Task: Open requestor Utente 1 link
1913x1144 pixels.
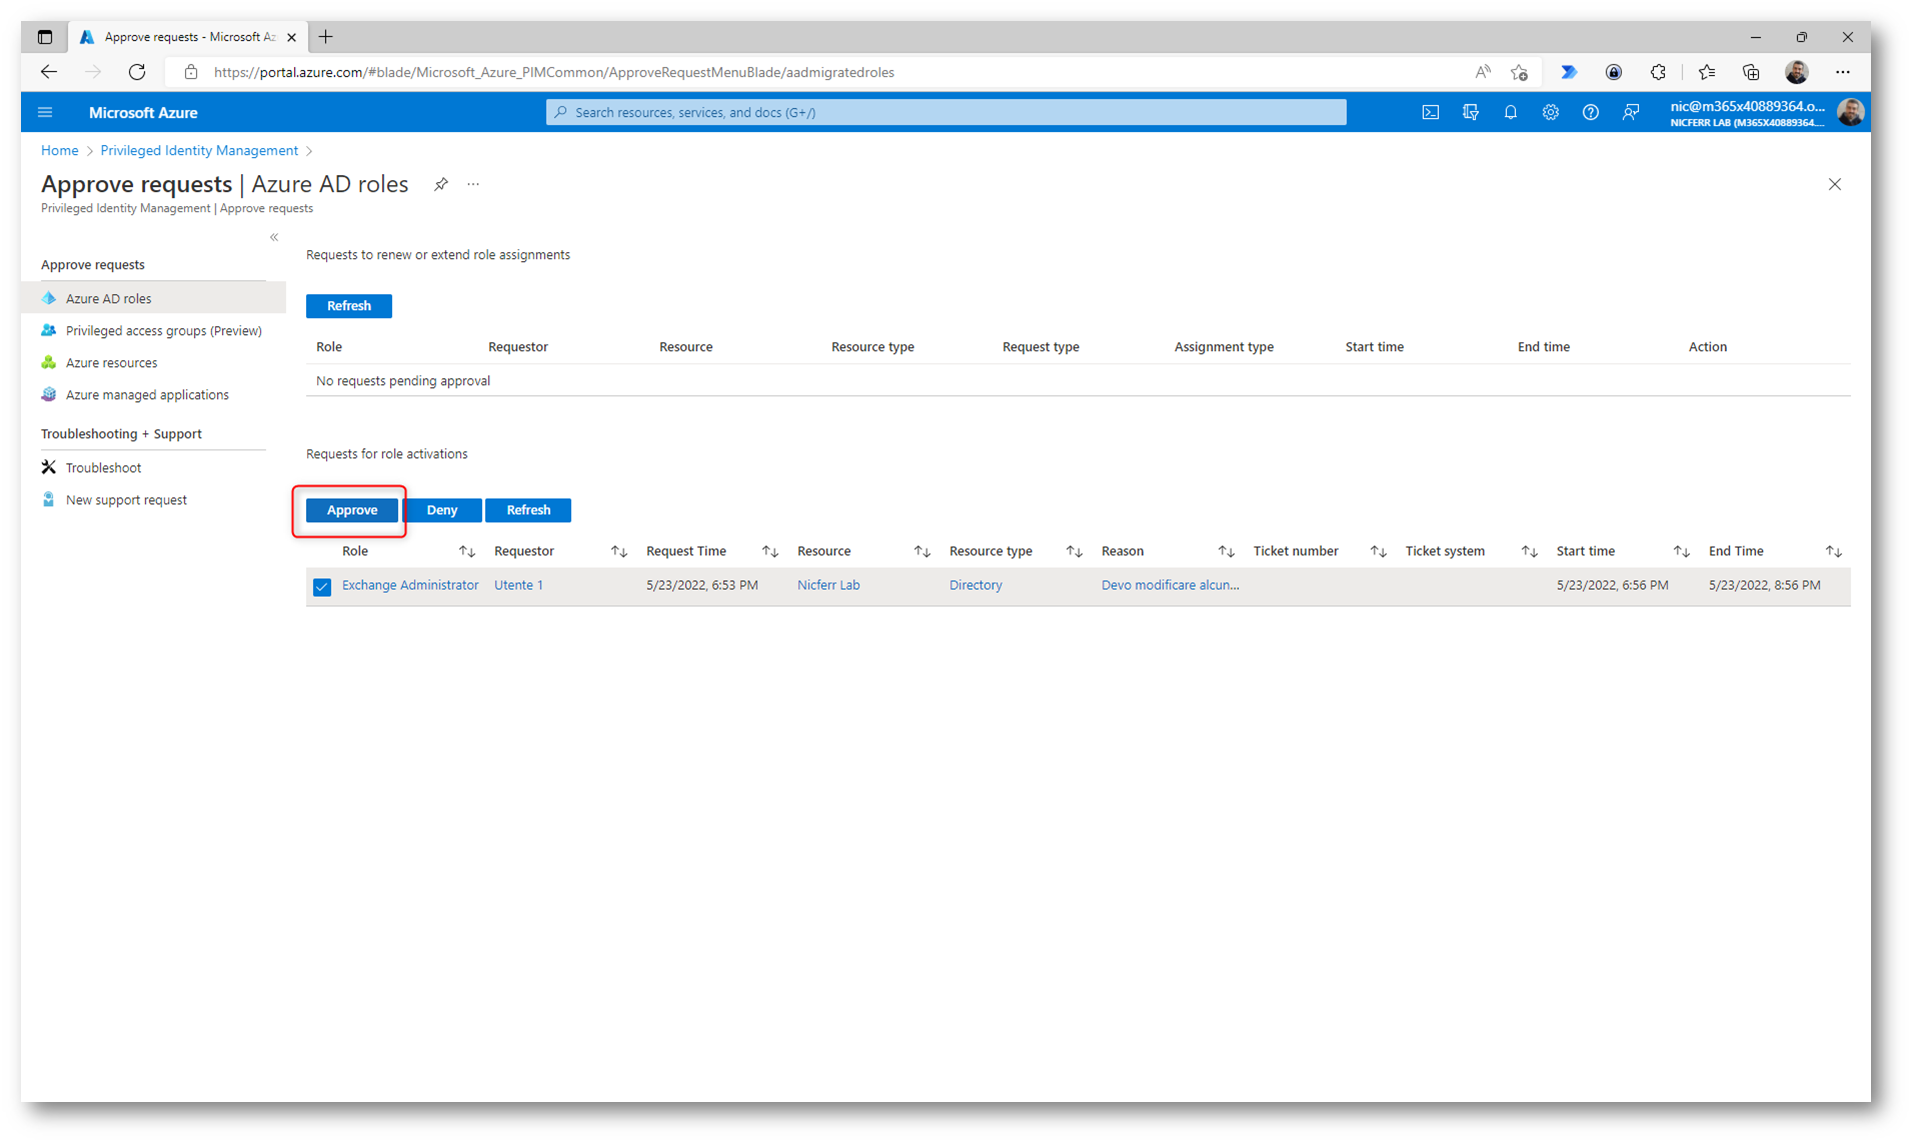Action: pyautogui.click(x=518, y=585)
